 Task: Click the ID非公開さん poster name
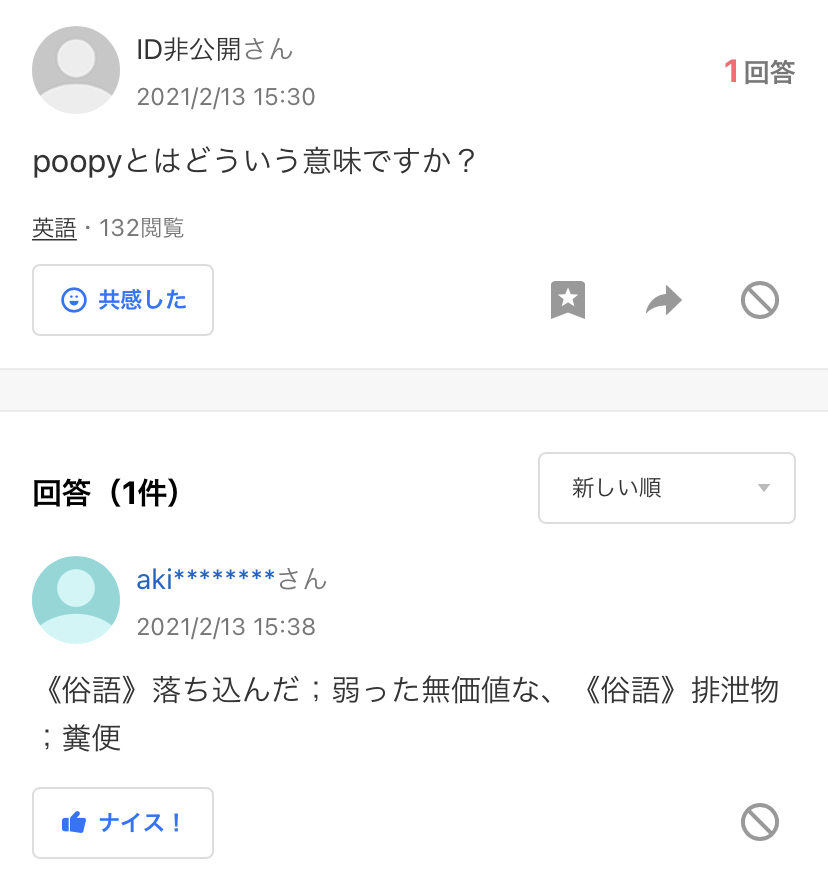point(215,49)
